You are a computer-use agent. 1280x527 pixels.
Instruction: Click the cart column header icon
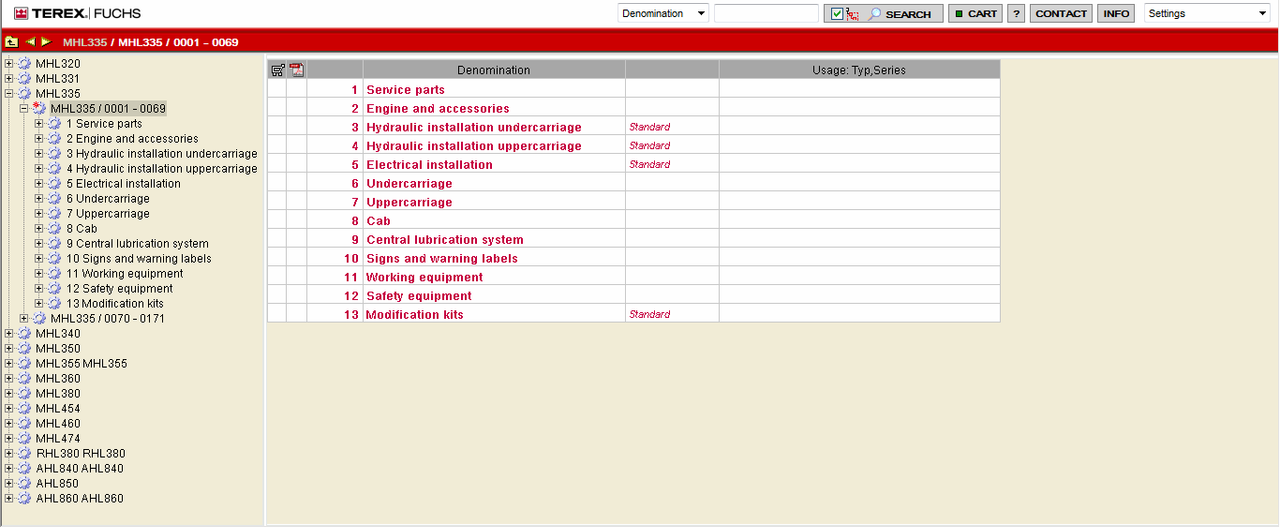tap(277, 70)
